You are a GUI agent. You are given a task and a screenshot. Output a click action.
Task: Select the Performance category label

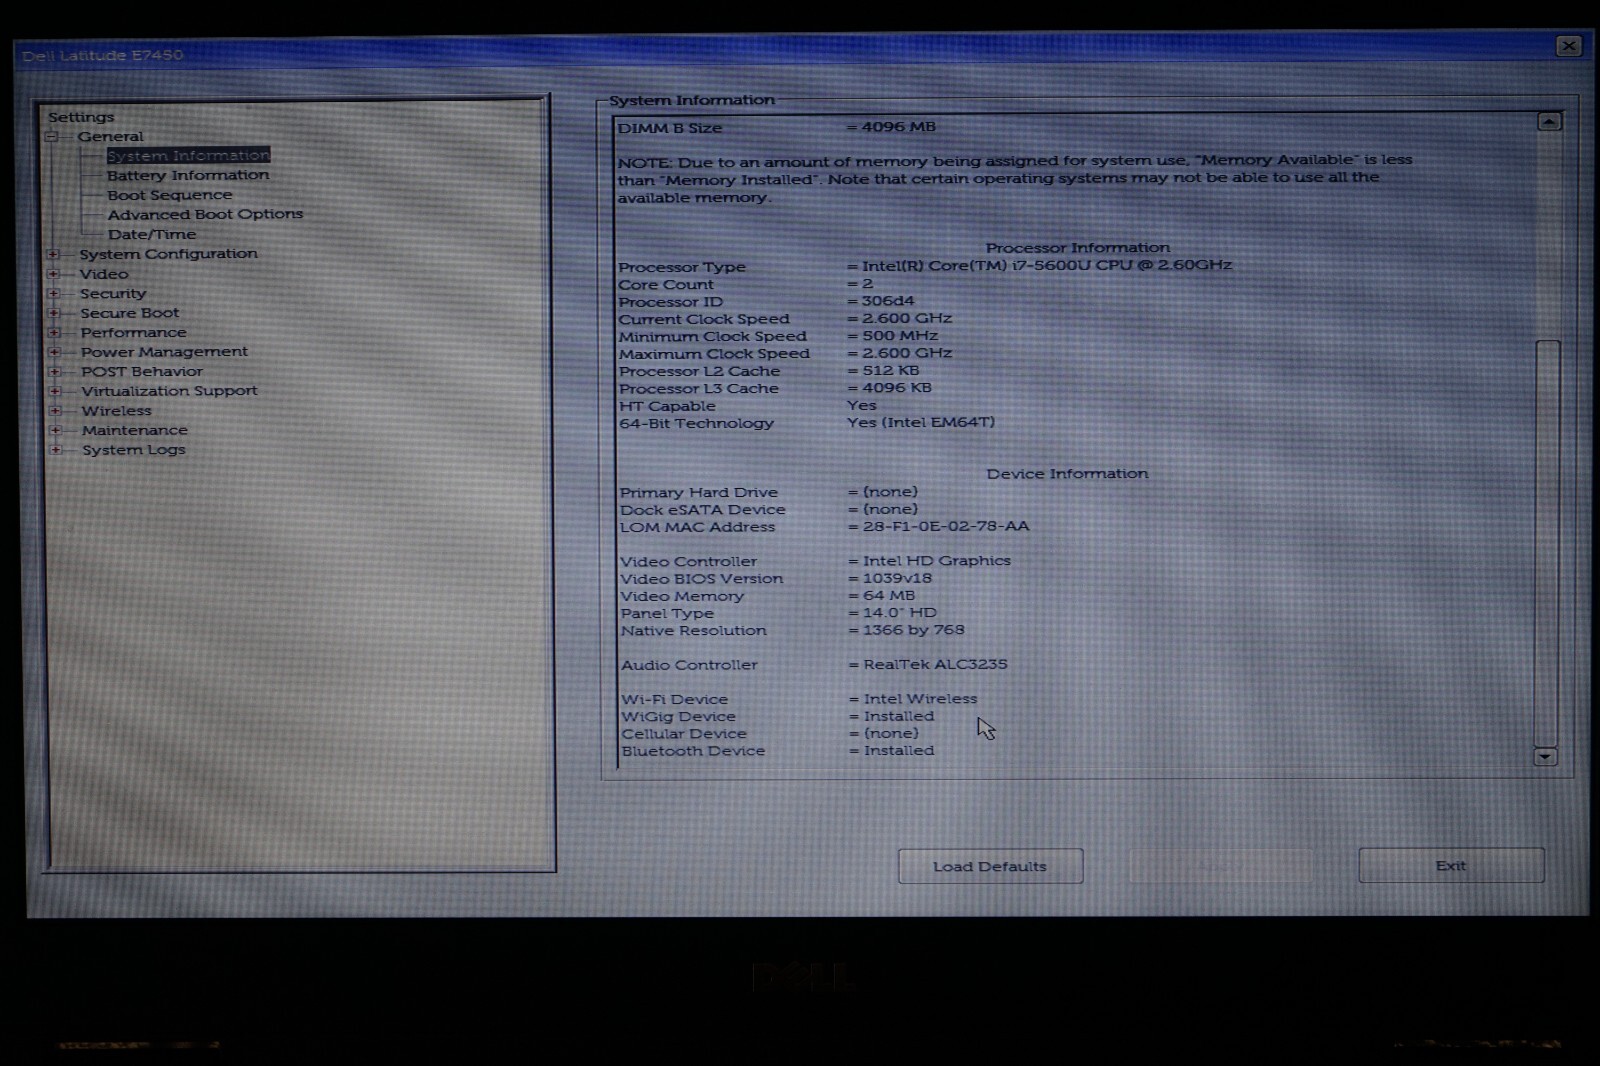point(133,332)
